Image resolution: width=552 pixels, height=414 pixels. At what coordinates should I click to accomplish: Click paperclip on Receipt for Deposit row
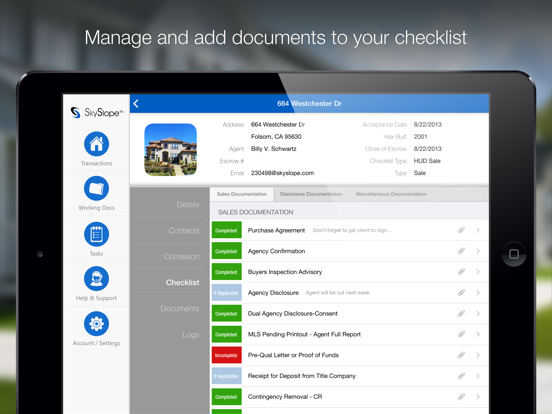tap(461, 376)
